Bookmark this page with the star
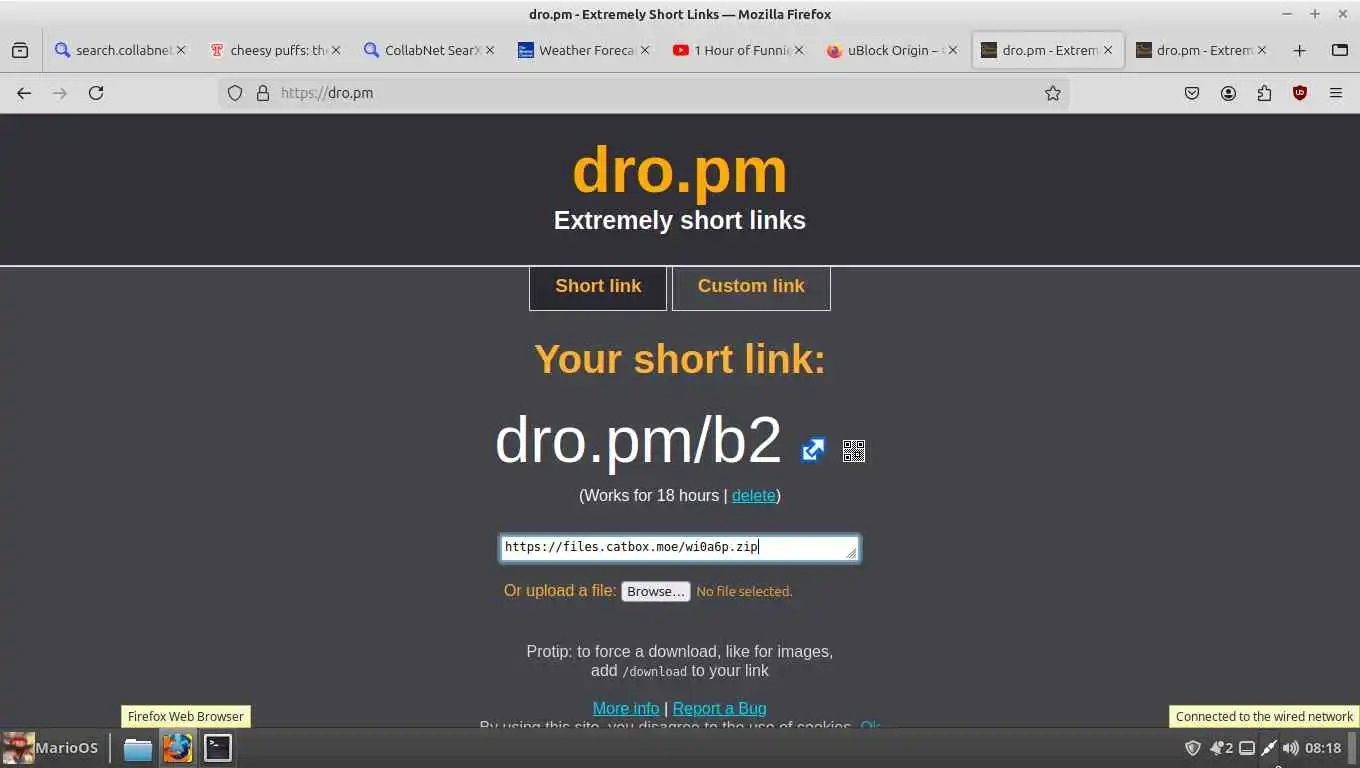The width and height of the screenshot is (1360, 768). pyautogui.click(x=1053, y=93)
